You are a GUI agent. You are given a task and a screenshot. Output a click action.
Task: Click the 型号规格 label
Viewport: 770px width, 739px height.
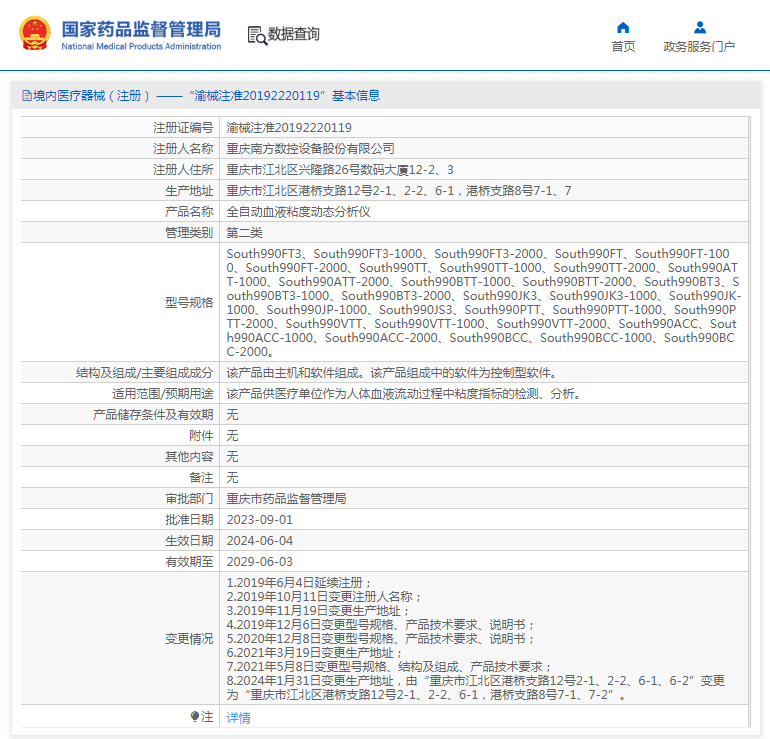(x=189, y=302)
